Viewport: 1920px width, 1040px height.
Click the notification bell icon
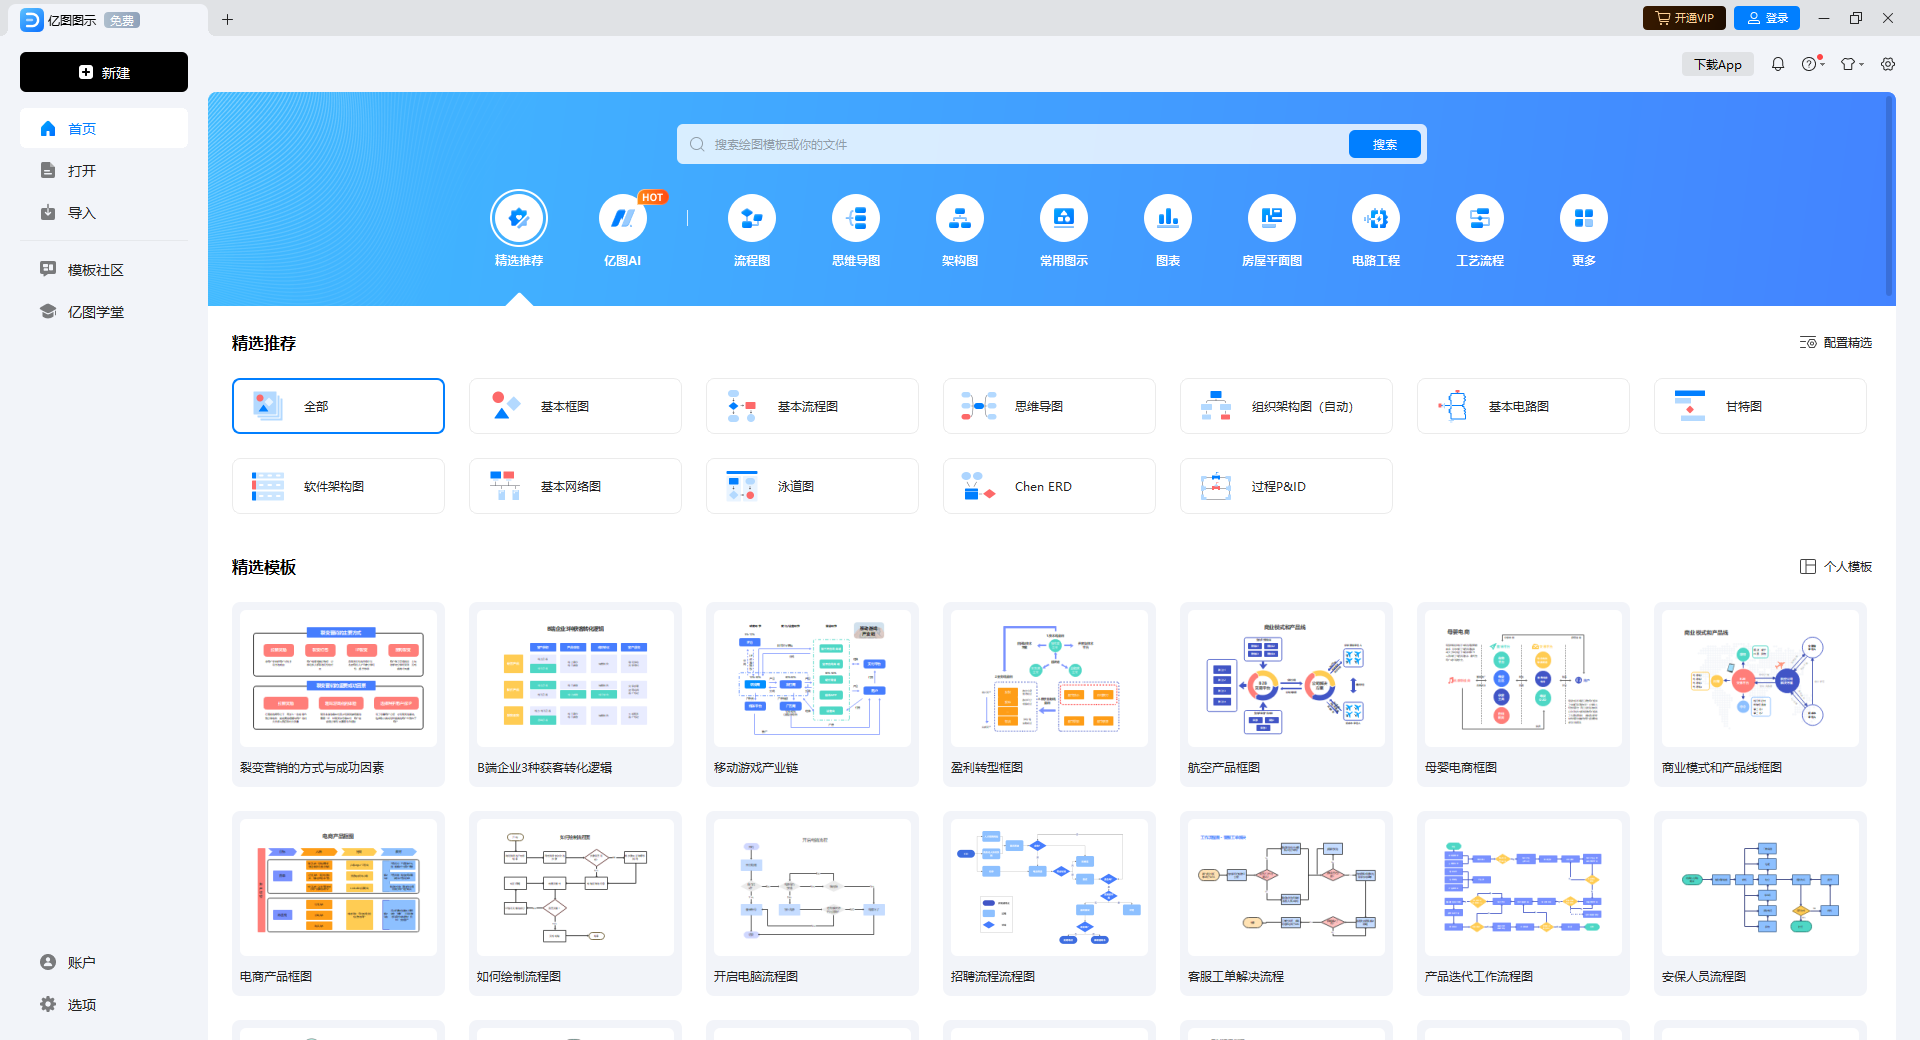(x=1777, y=64)
